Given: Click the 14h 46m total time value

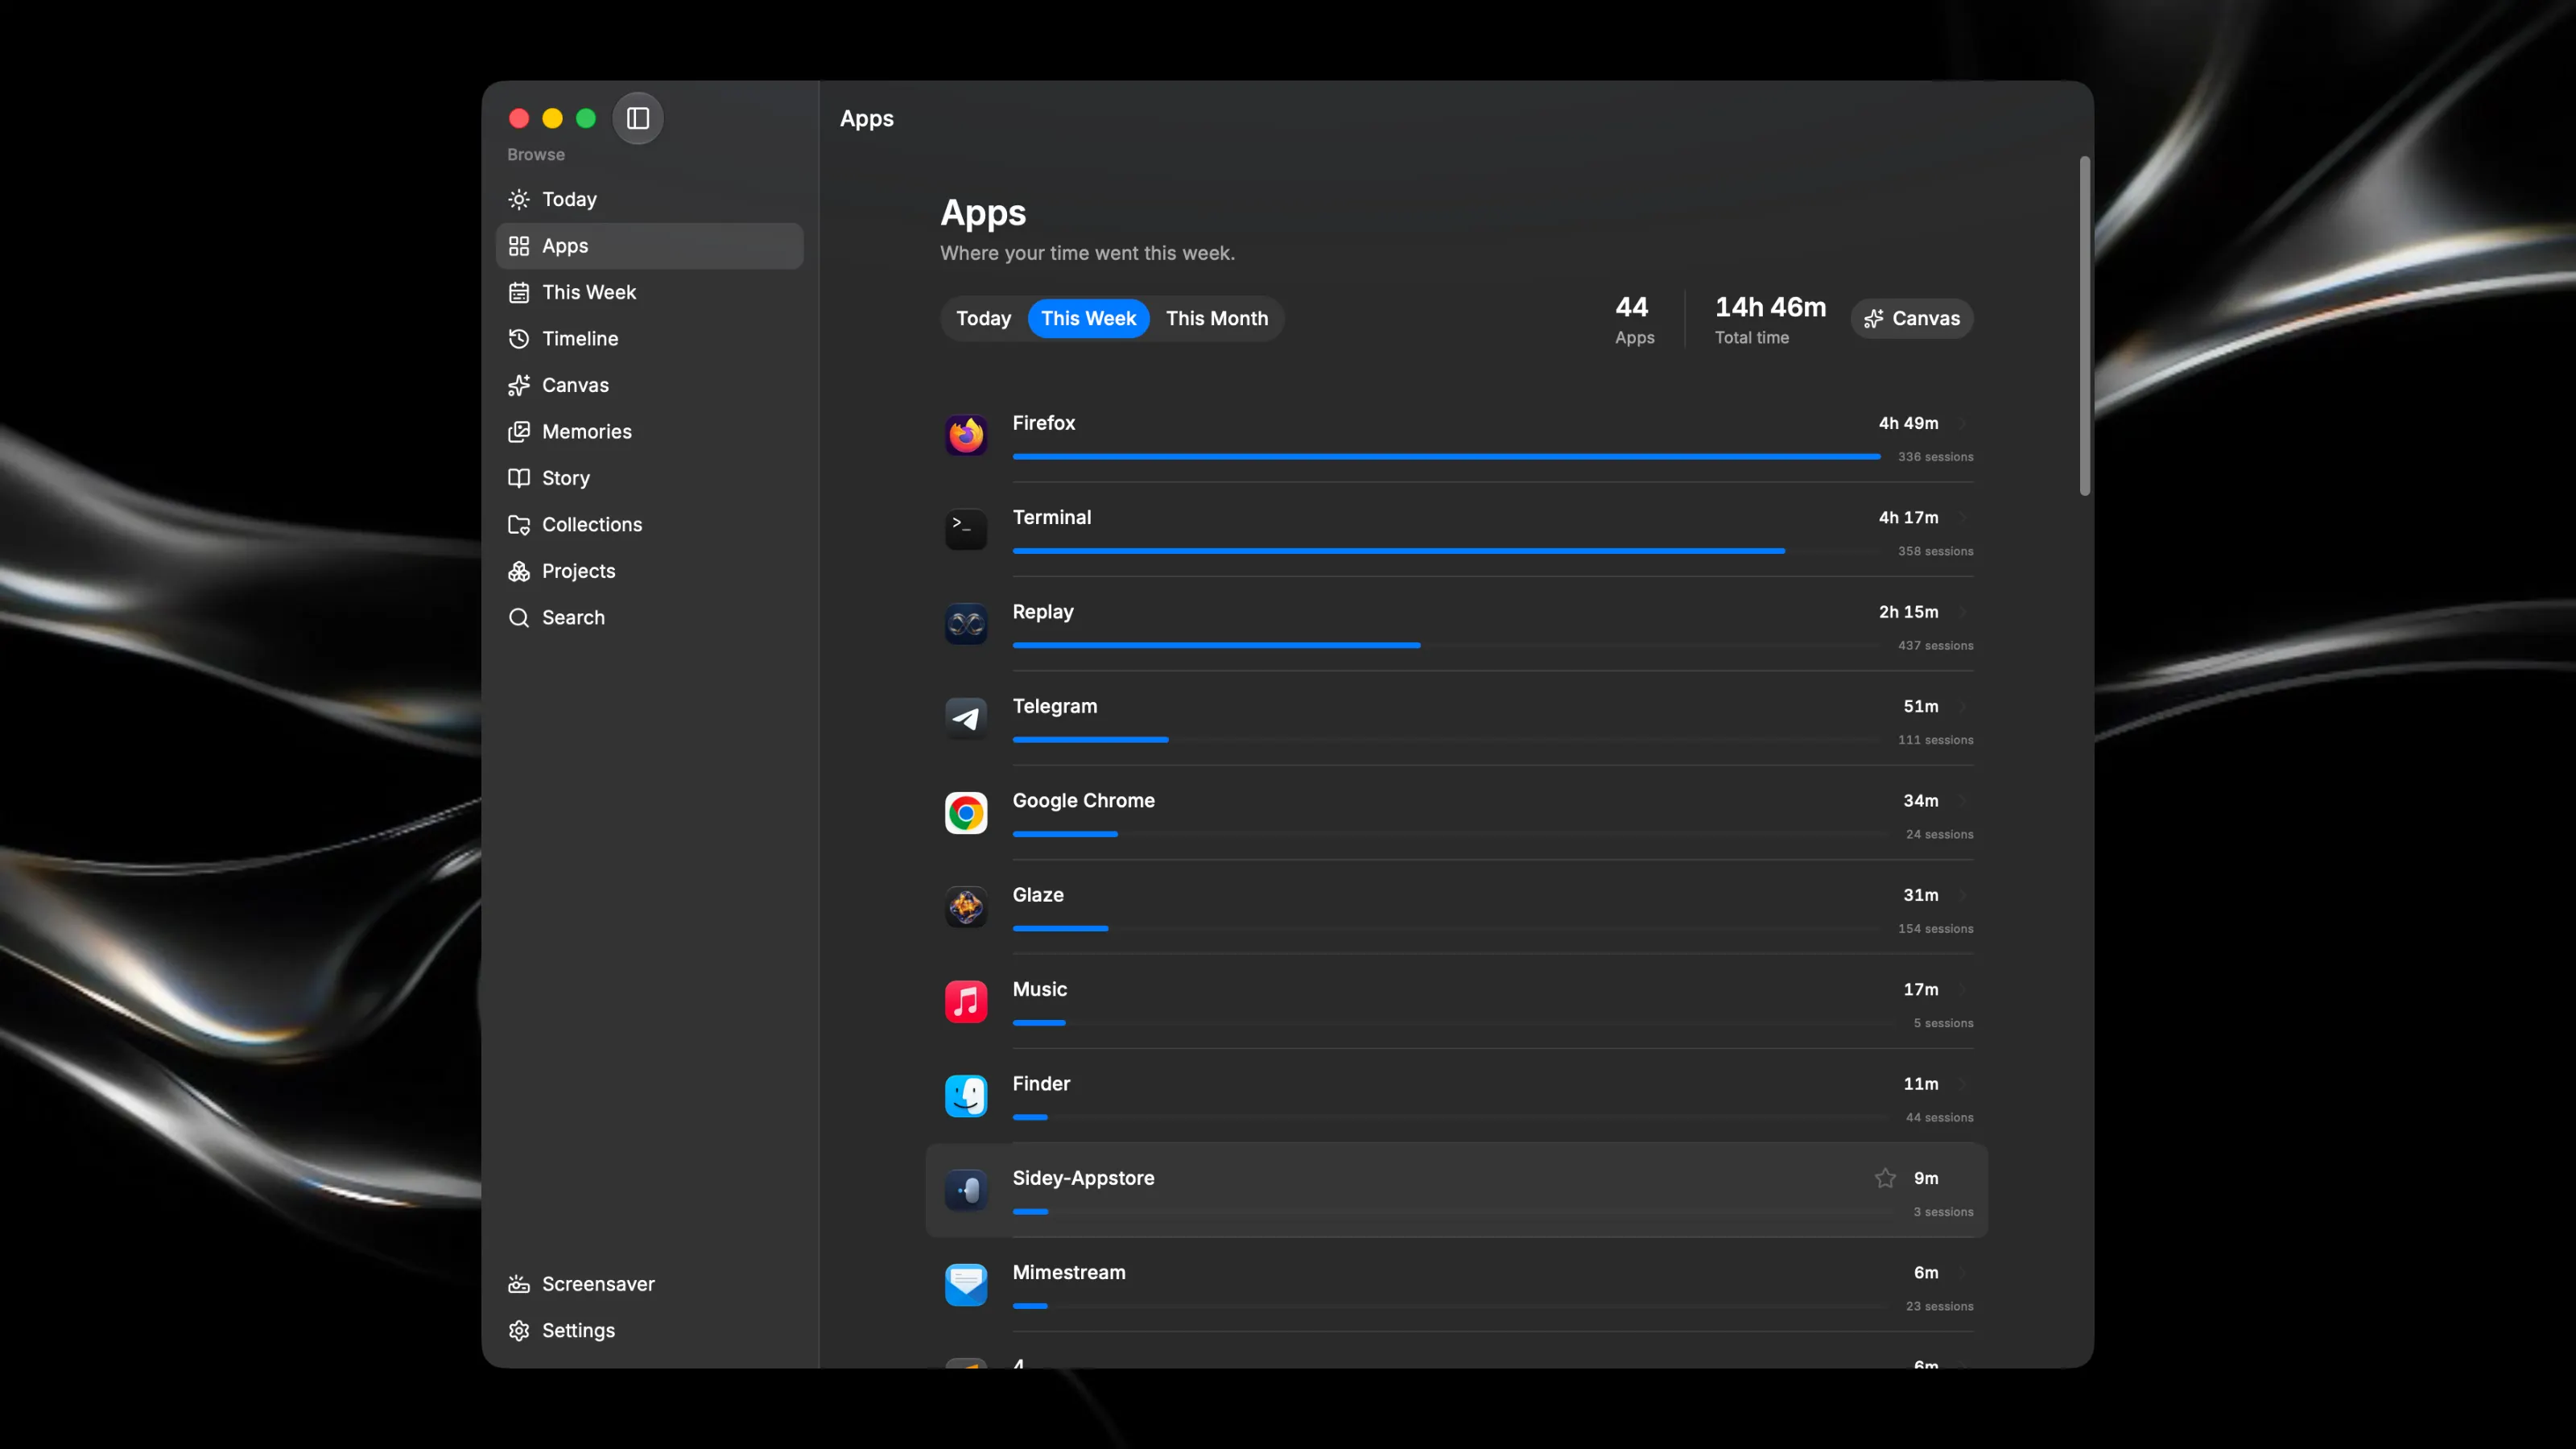Looking at the screenshot, I should pyautogui.click(x=1770, y=307).
